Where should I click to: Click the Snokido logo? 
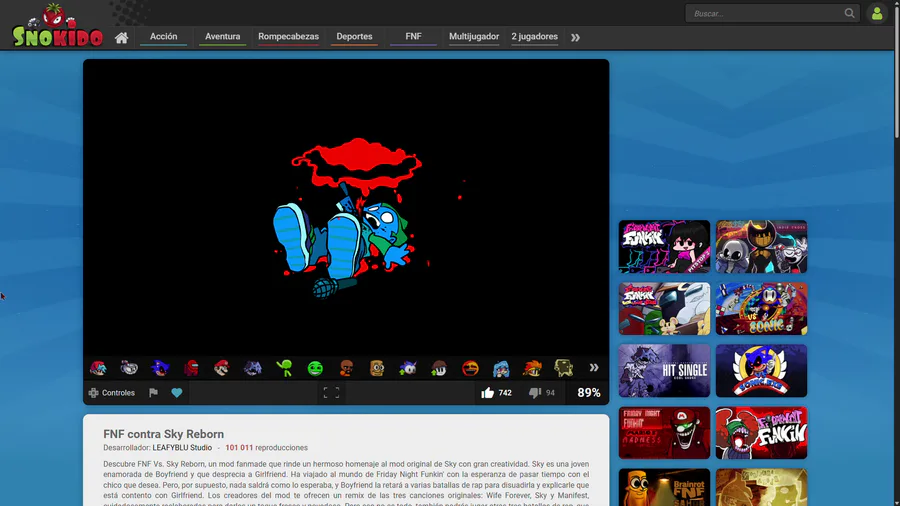pos(57,25)
